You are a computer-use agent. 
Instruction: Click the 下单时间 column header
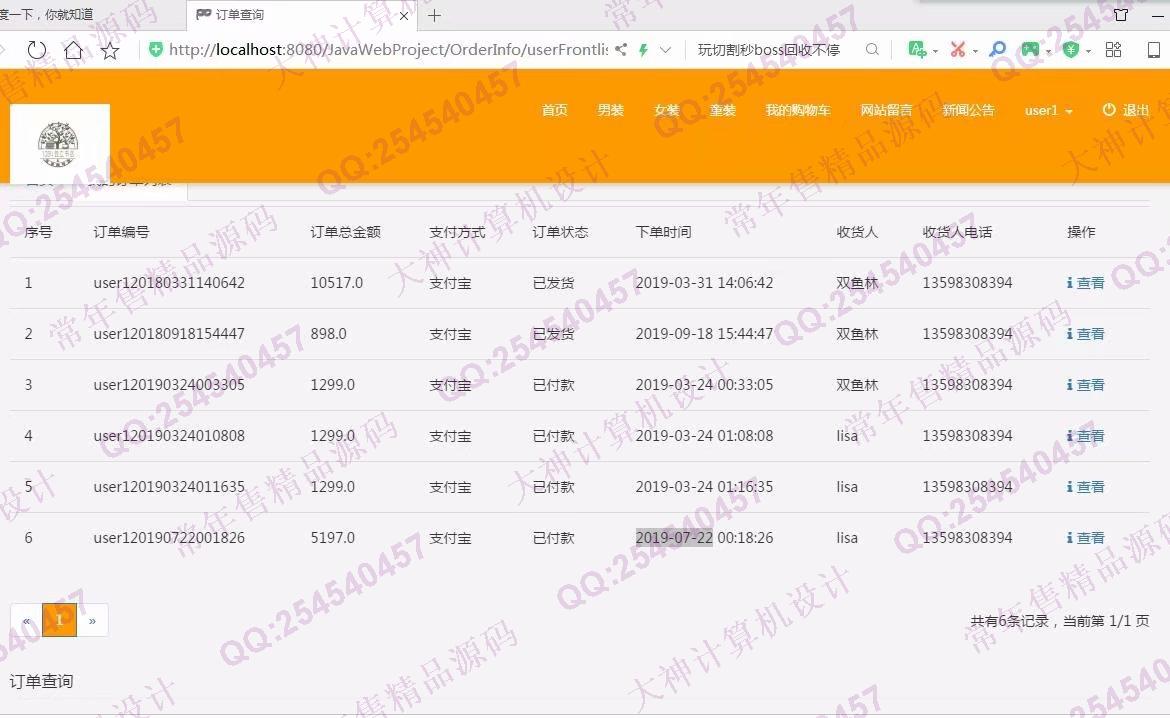(x=663, y=232)
